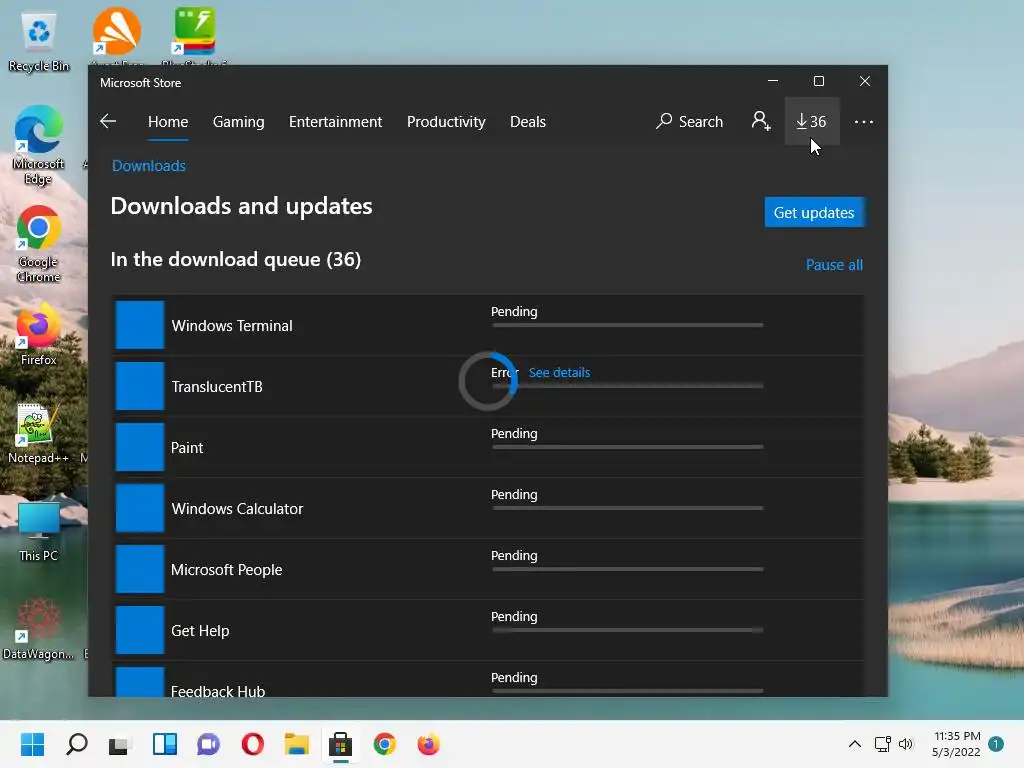
Task: Open the account sign-in icon
Action: click(760, 121)
